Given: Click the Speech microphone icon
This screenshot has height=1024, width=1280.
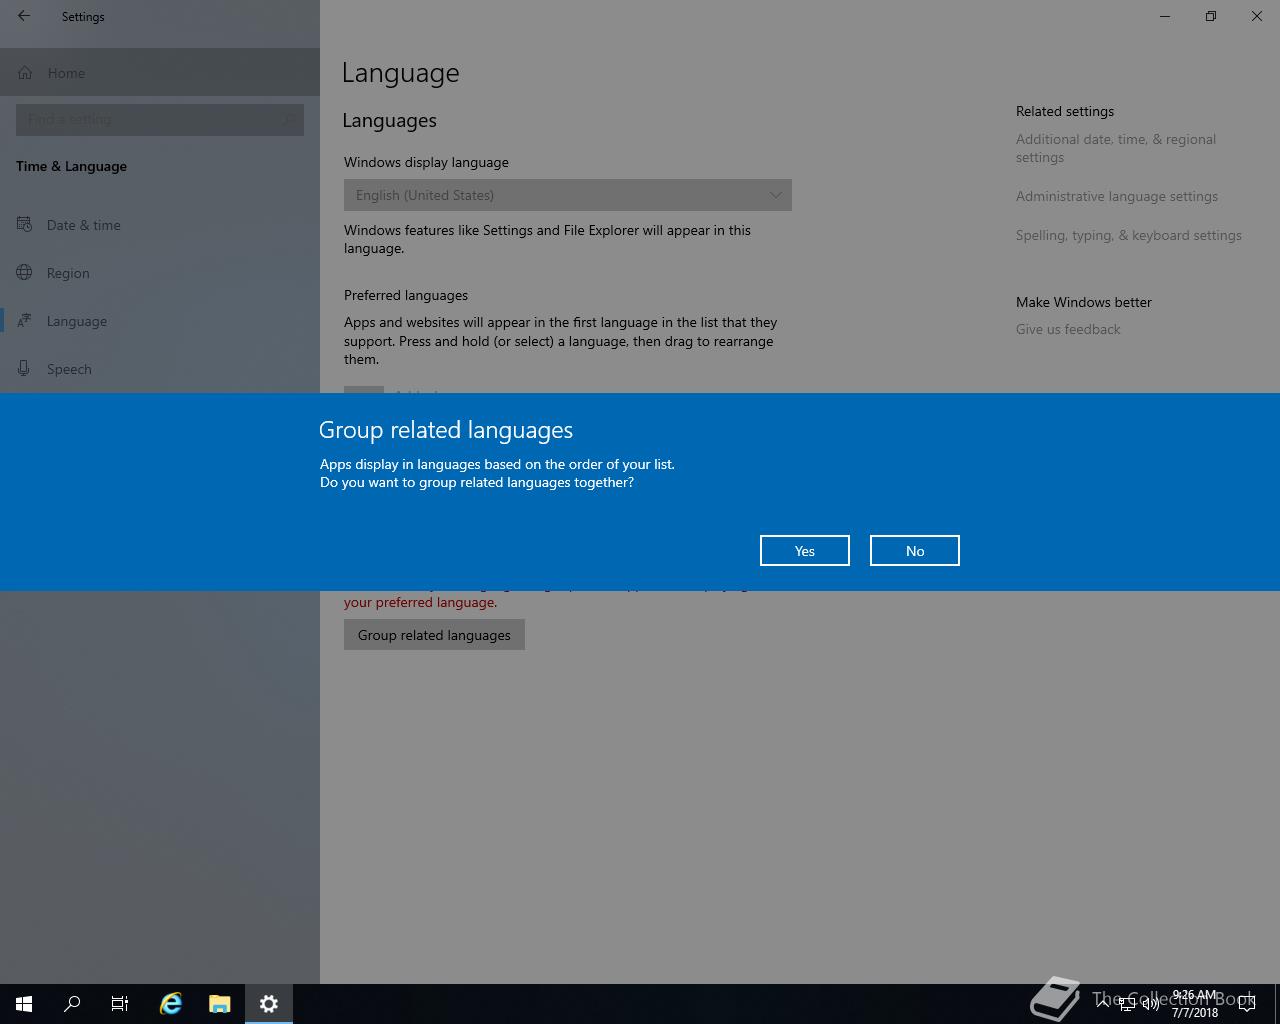Looking at the screenshot, I should point(25,369).
